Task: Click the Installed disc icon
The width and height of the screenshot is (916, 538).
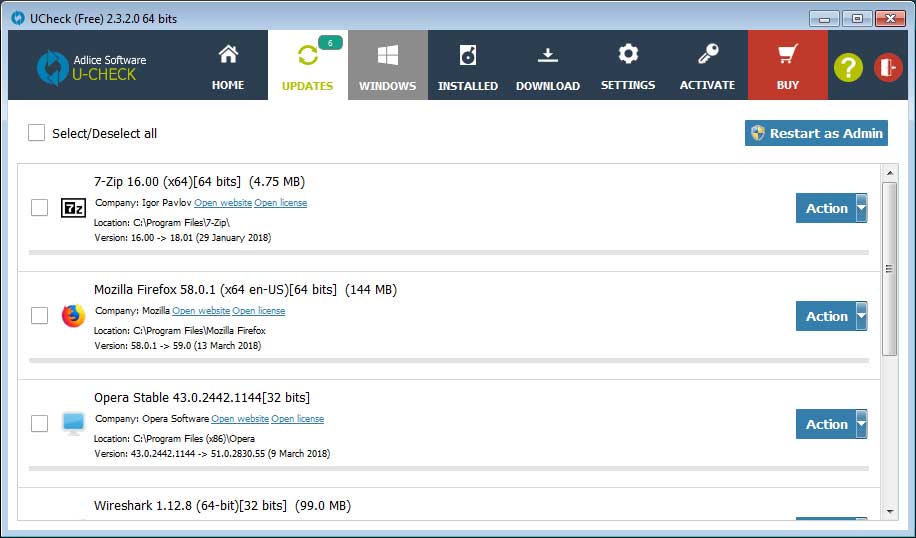Action: [468, 55]
